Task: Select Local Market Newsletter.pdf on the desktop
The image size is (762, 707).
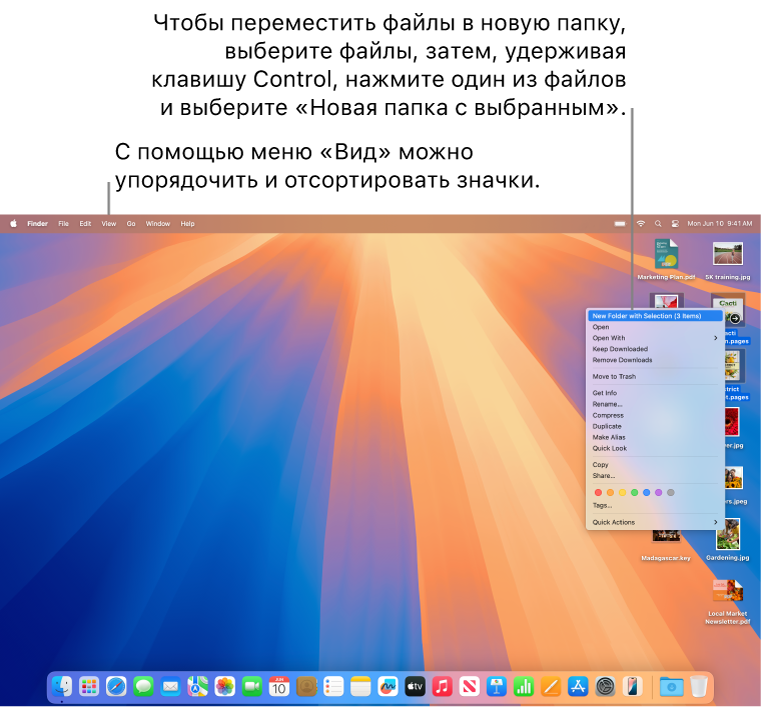Action: [727, 602]
